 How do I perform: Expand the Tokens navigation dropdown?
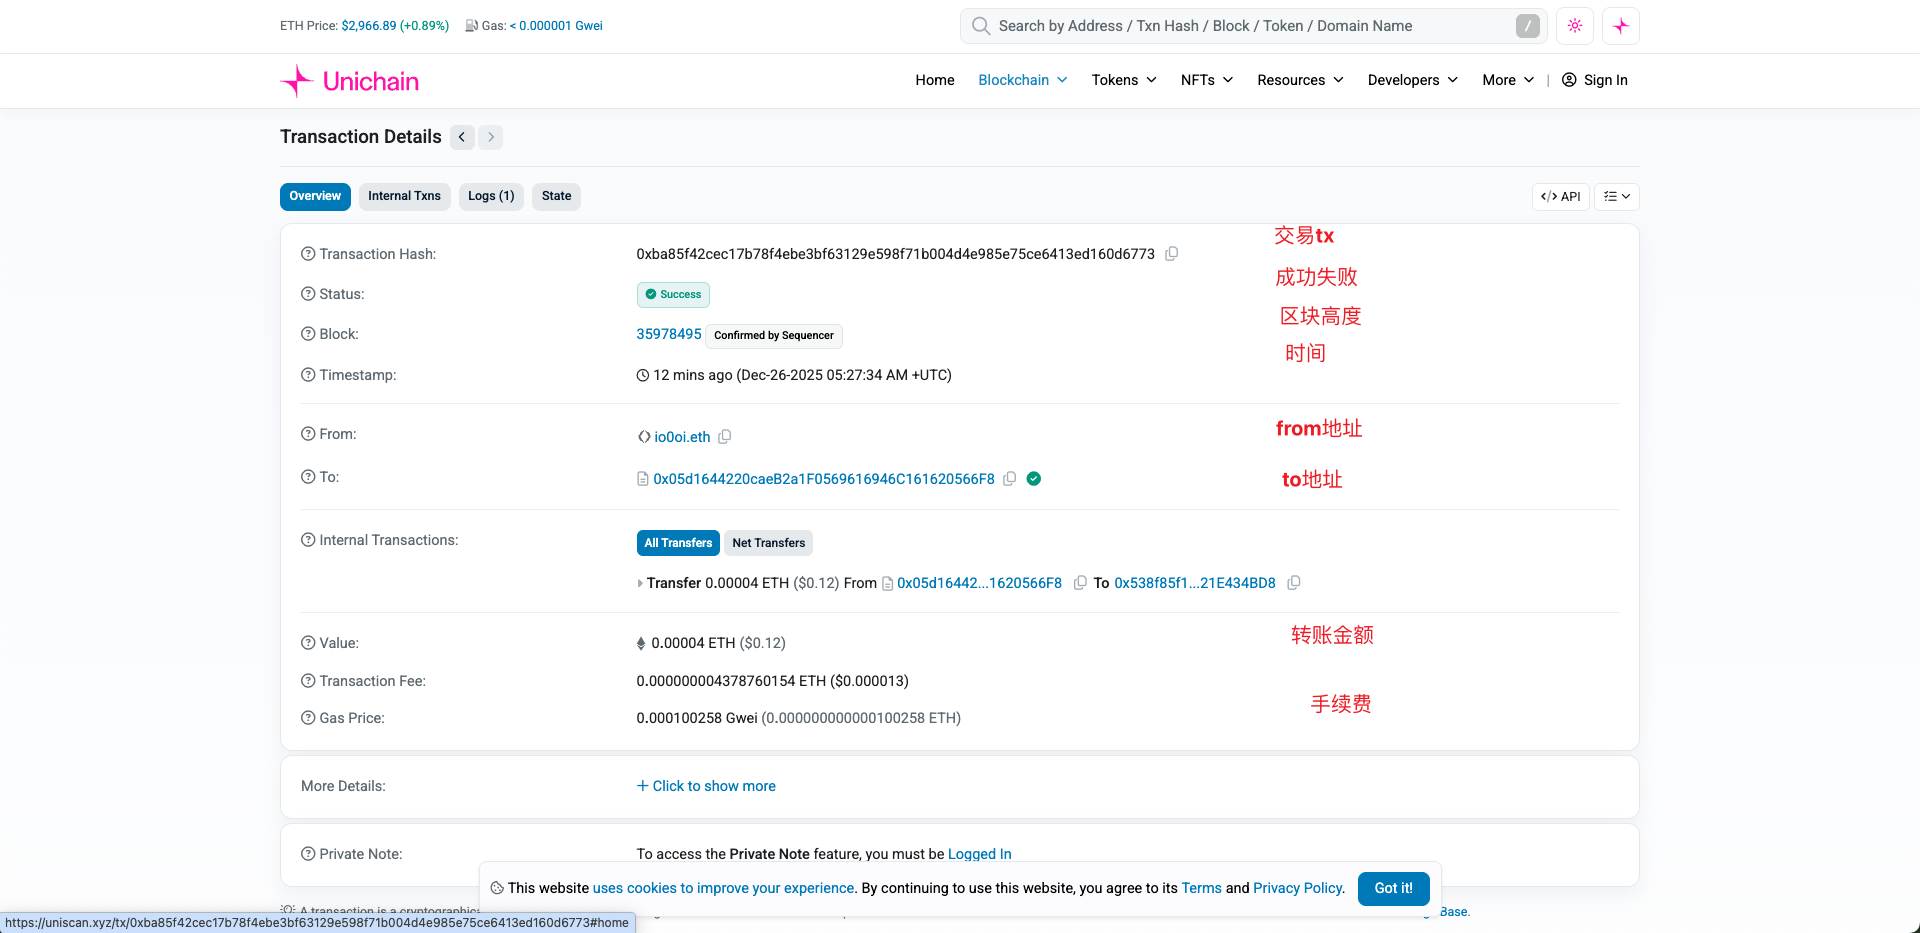pyautogui.click(x=1123, y=80)
